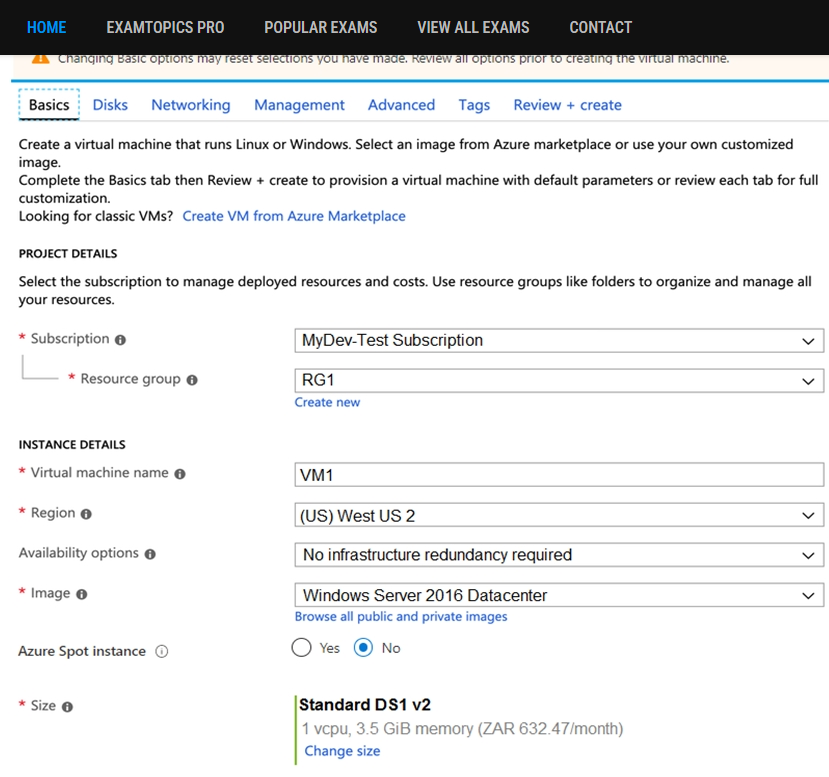Switch to the Basics tab
Image resolution: width=829 pixels, height=777 pixels.
pyautogui.click(x=49, y=105)
